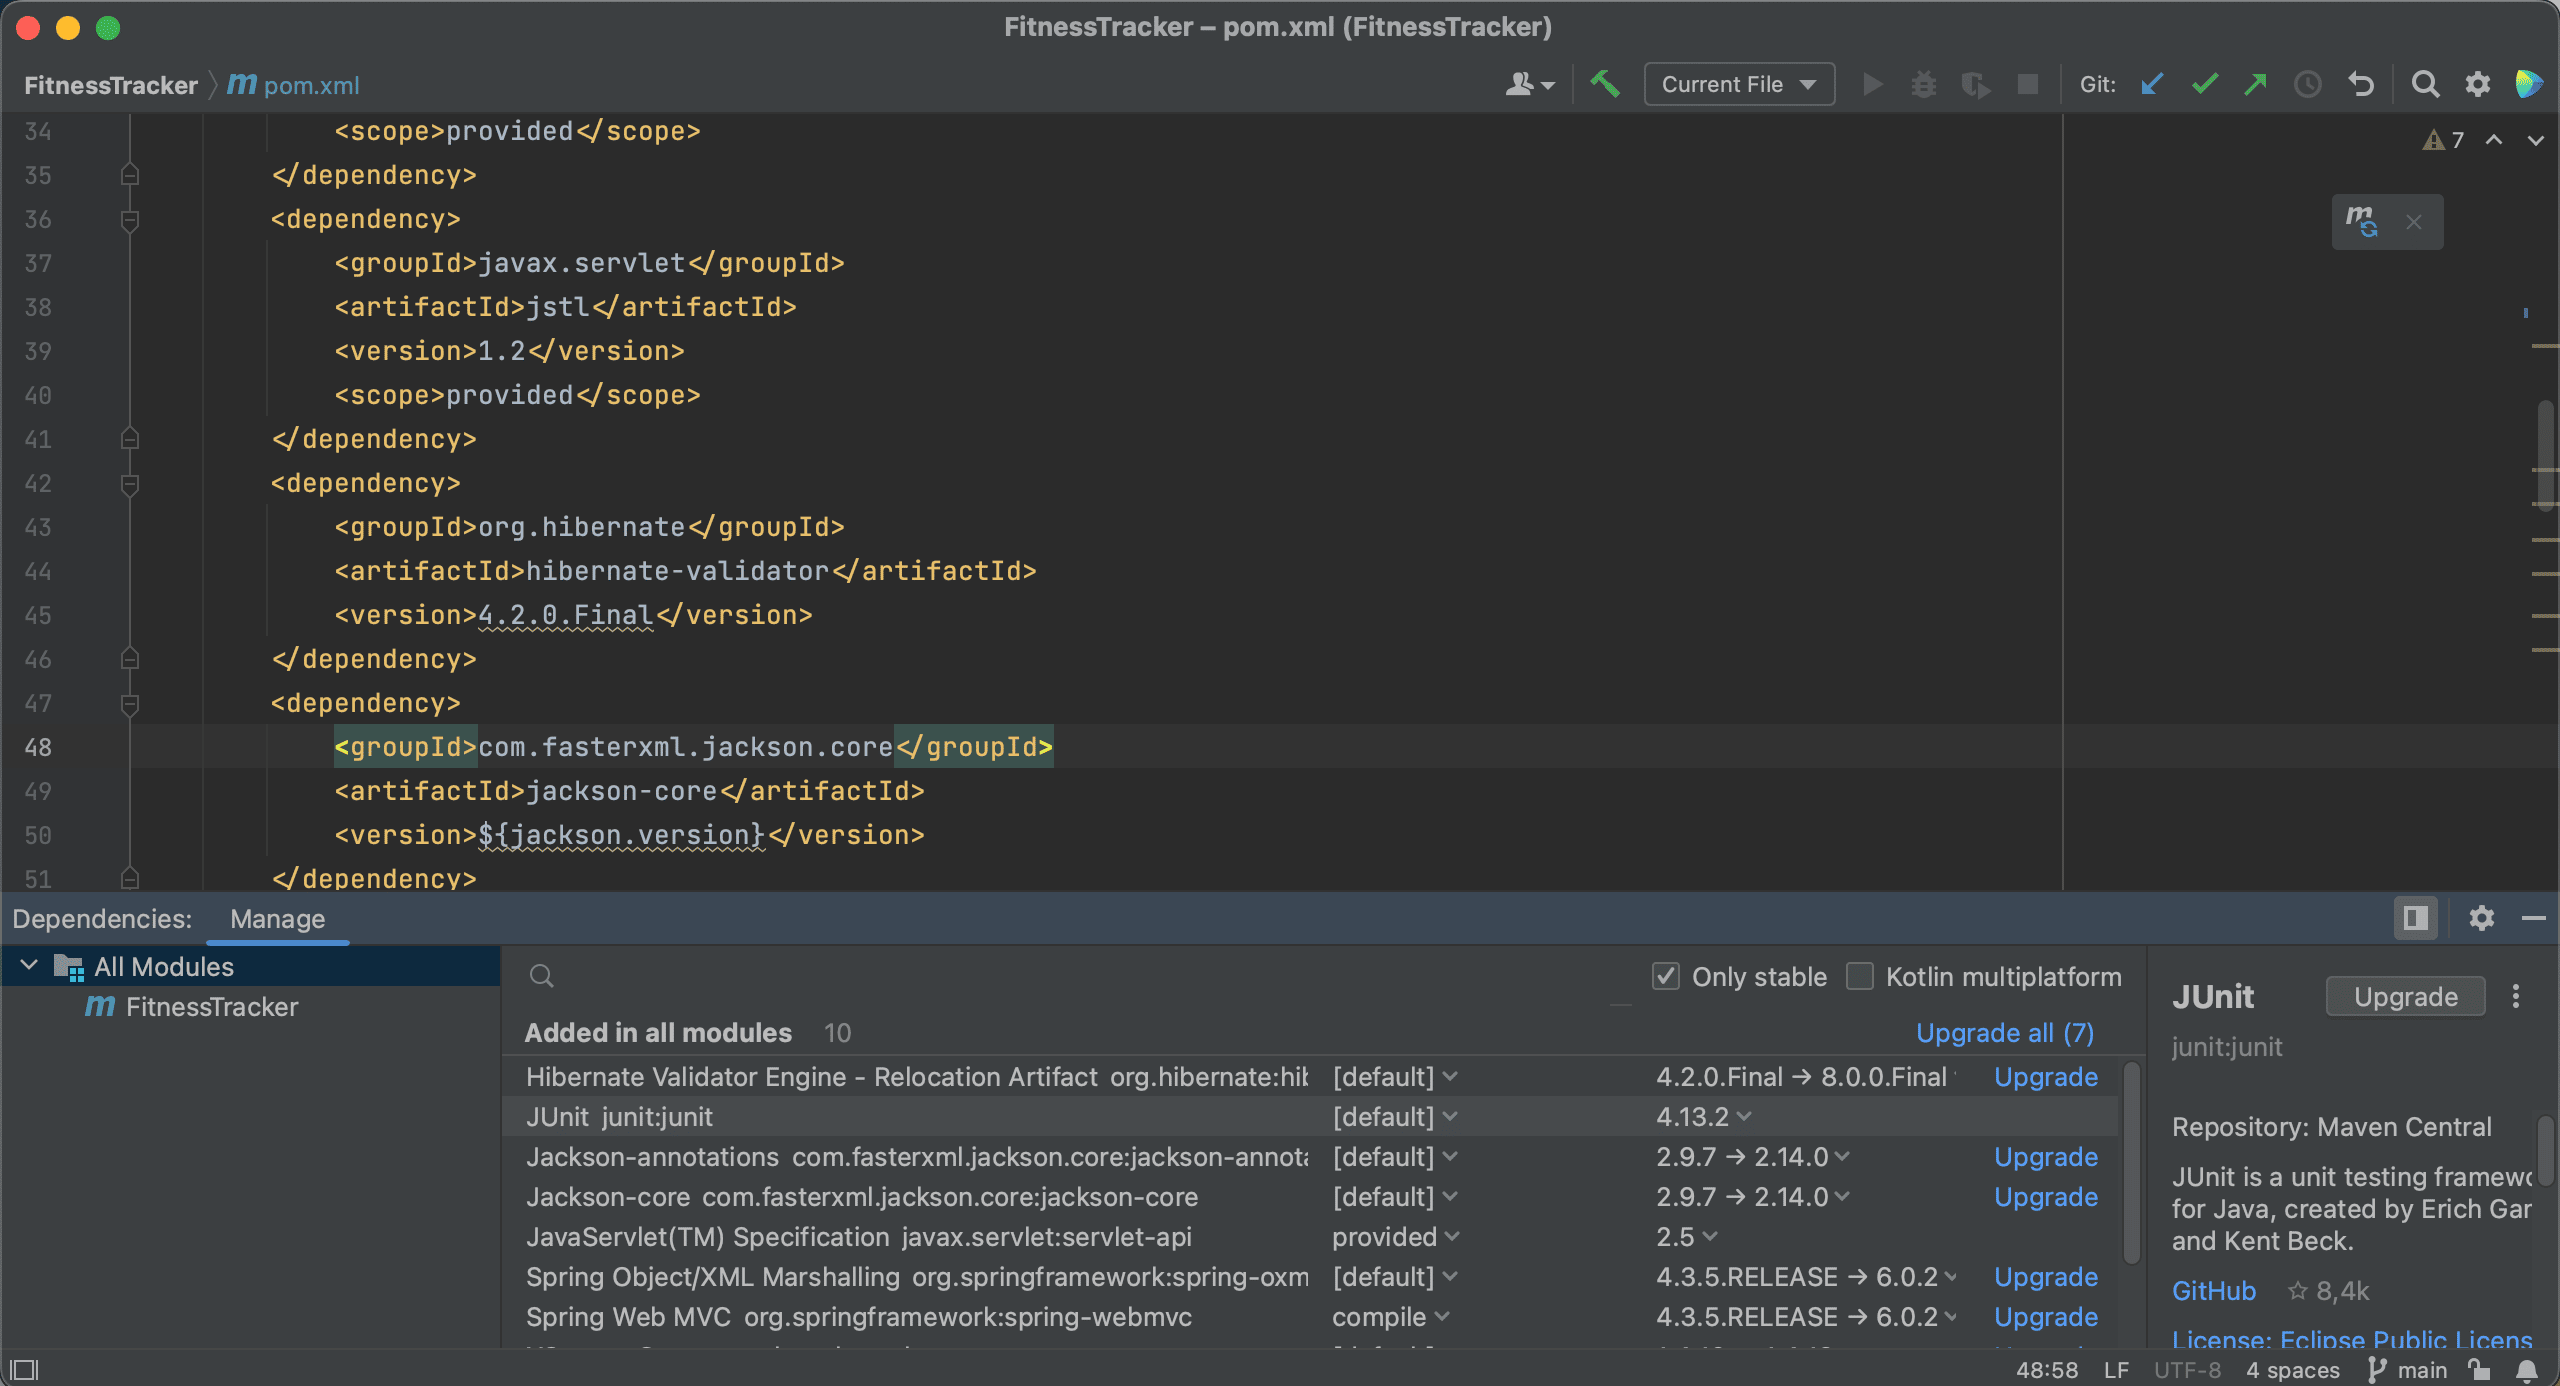The image size is (2560, 1386).
Task: Upgrade Hibernate Validator Engine dependency
Action: tap(2046, 1077)
